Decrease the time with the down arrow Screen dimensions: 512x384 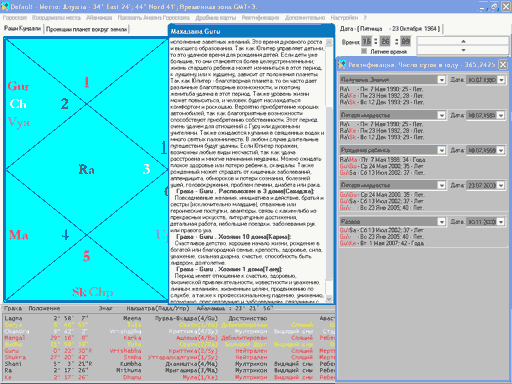tap(463, 50)
